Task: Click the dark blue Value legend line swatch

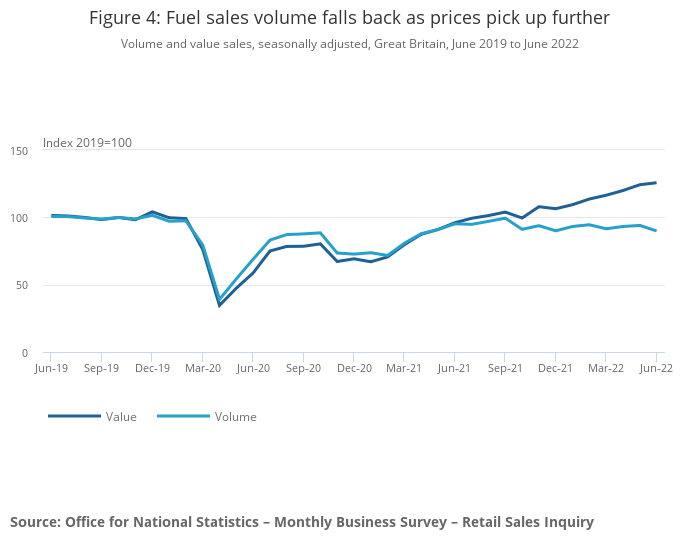Action: [74, 416]
